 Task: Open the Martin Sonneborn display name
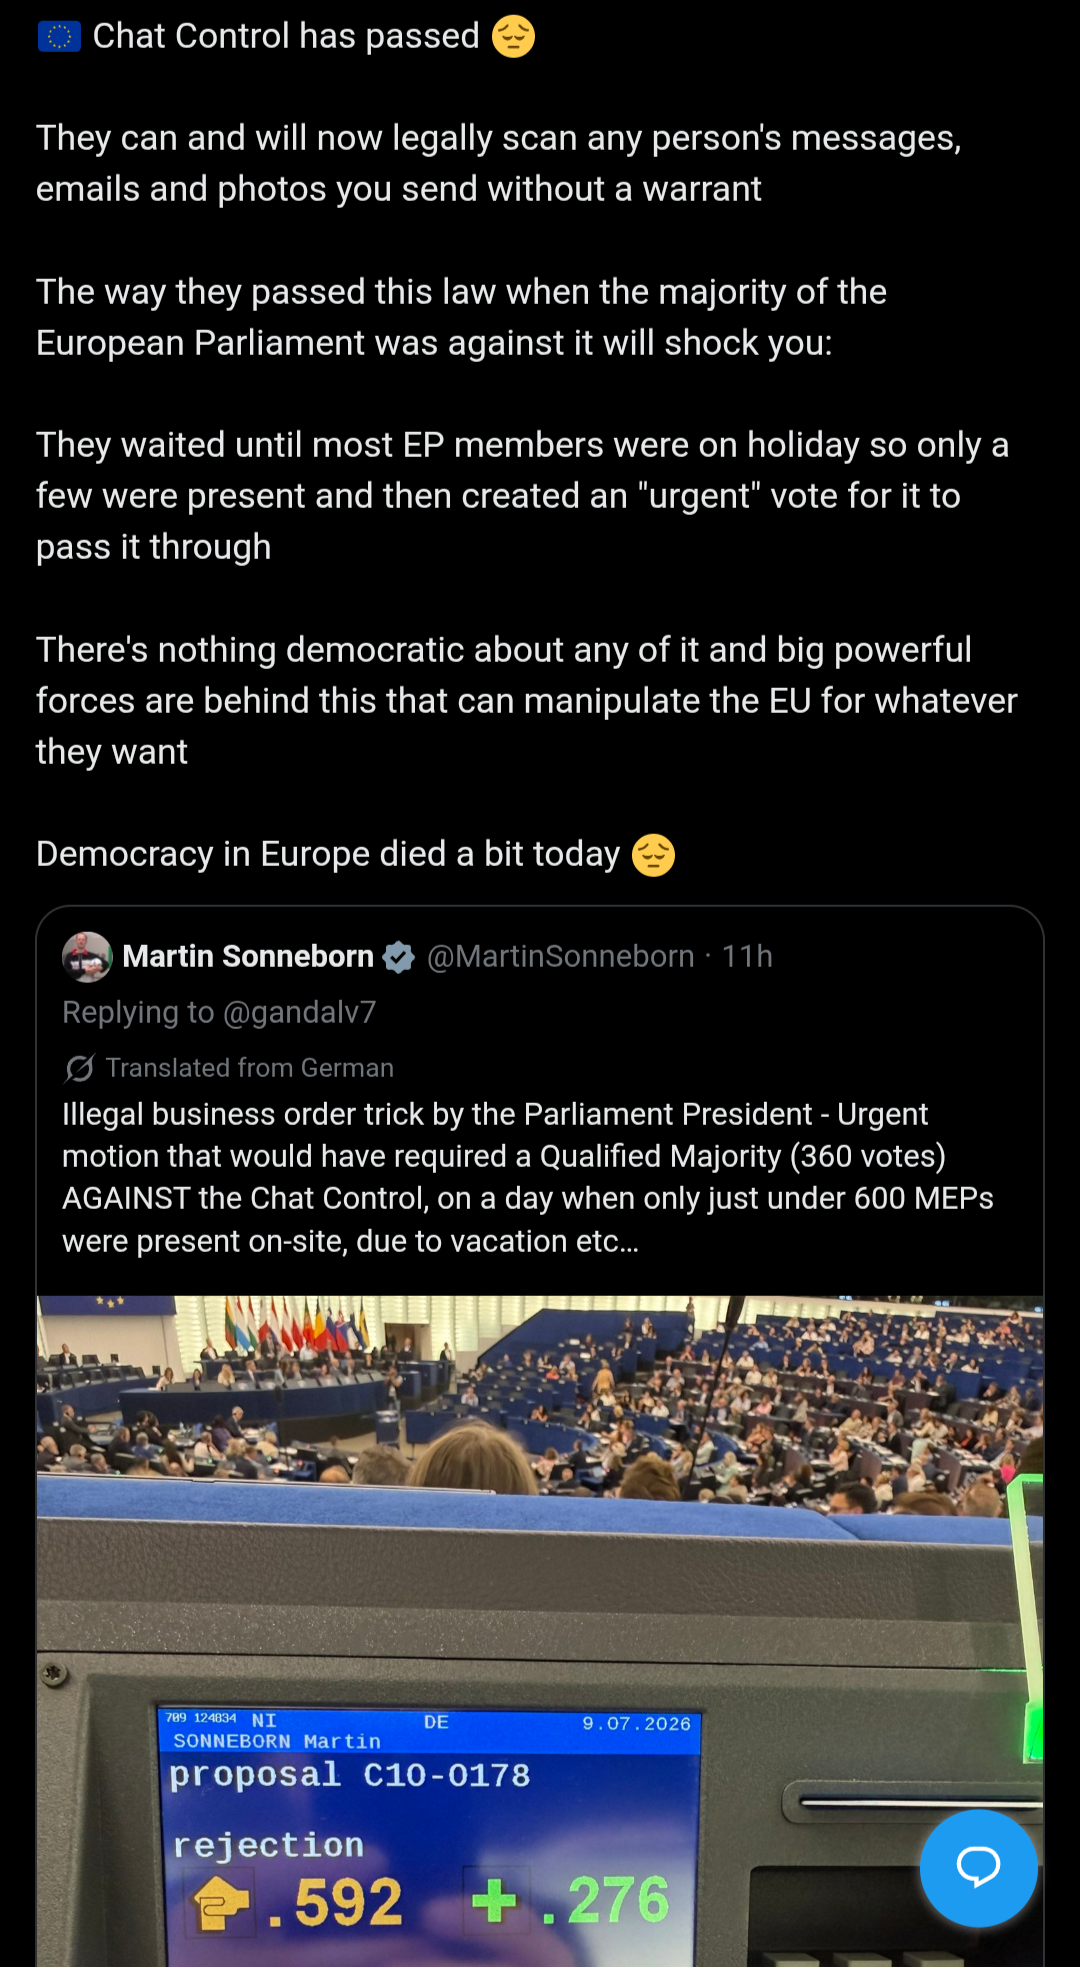(248, 956)
